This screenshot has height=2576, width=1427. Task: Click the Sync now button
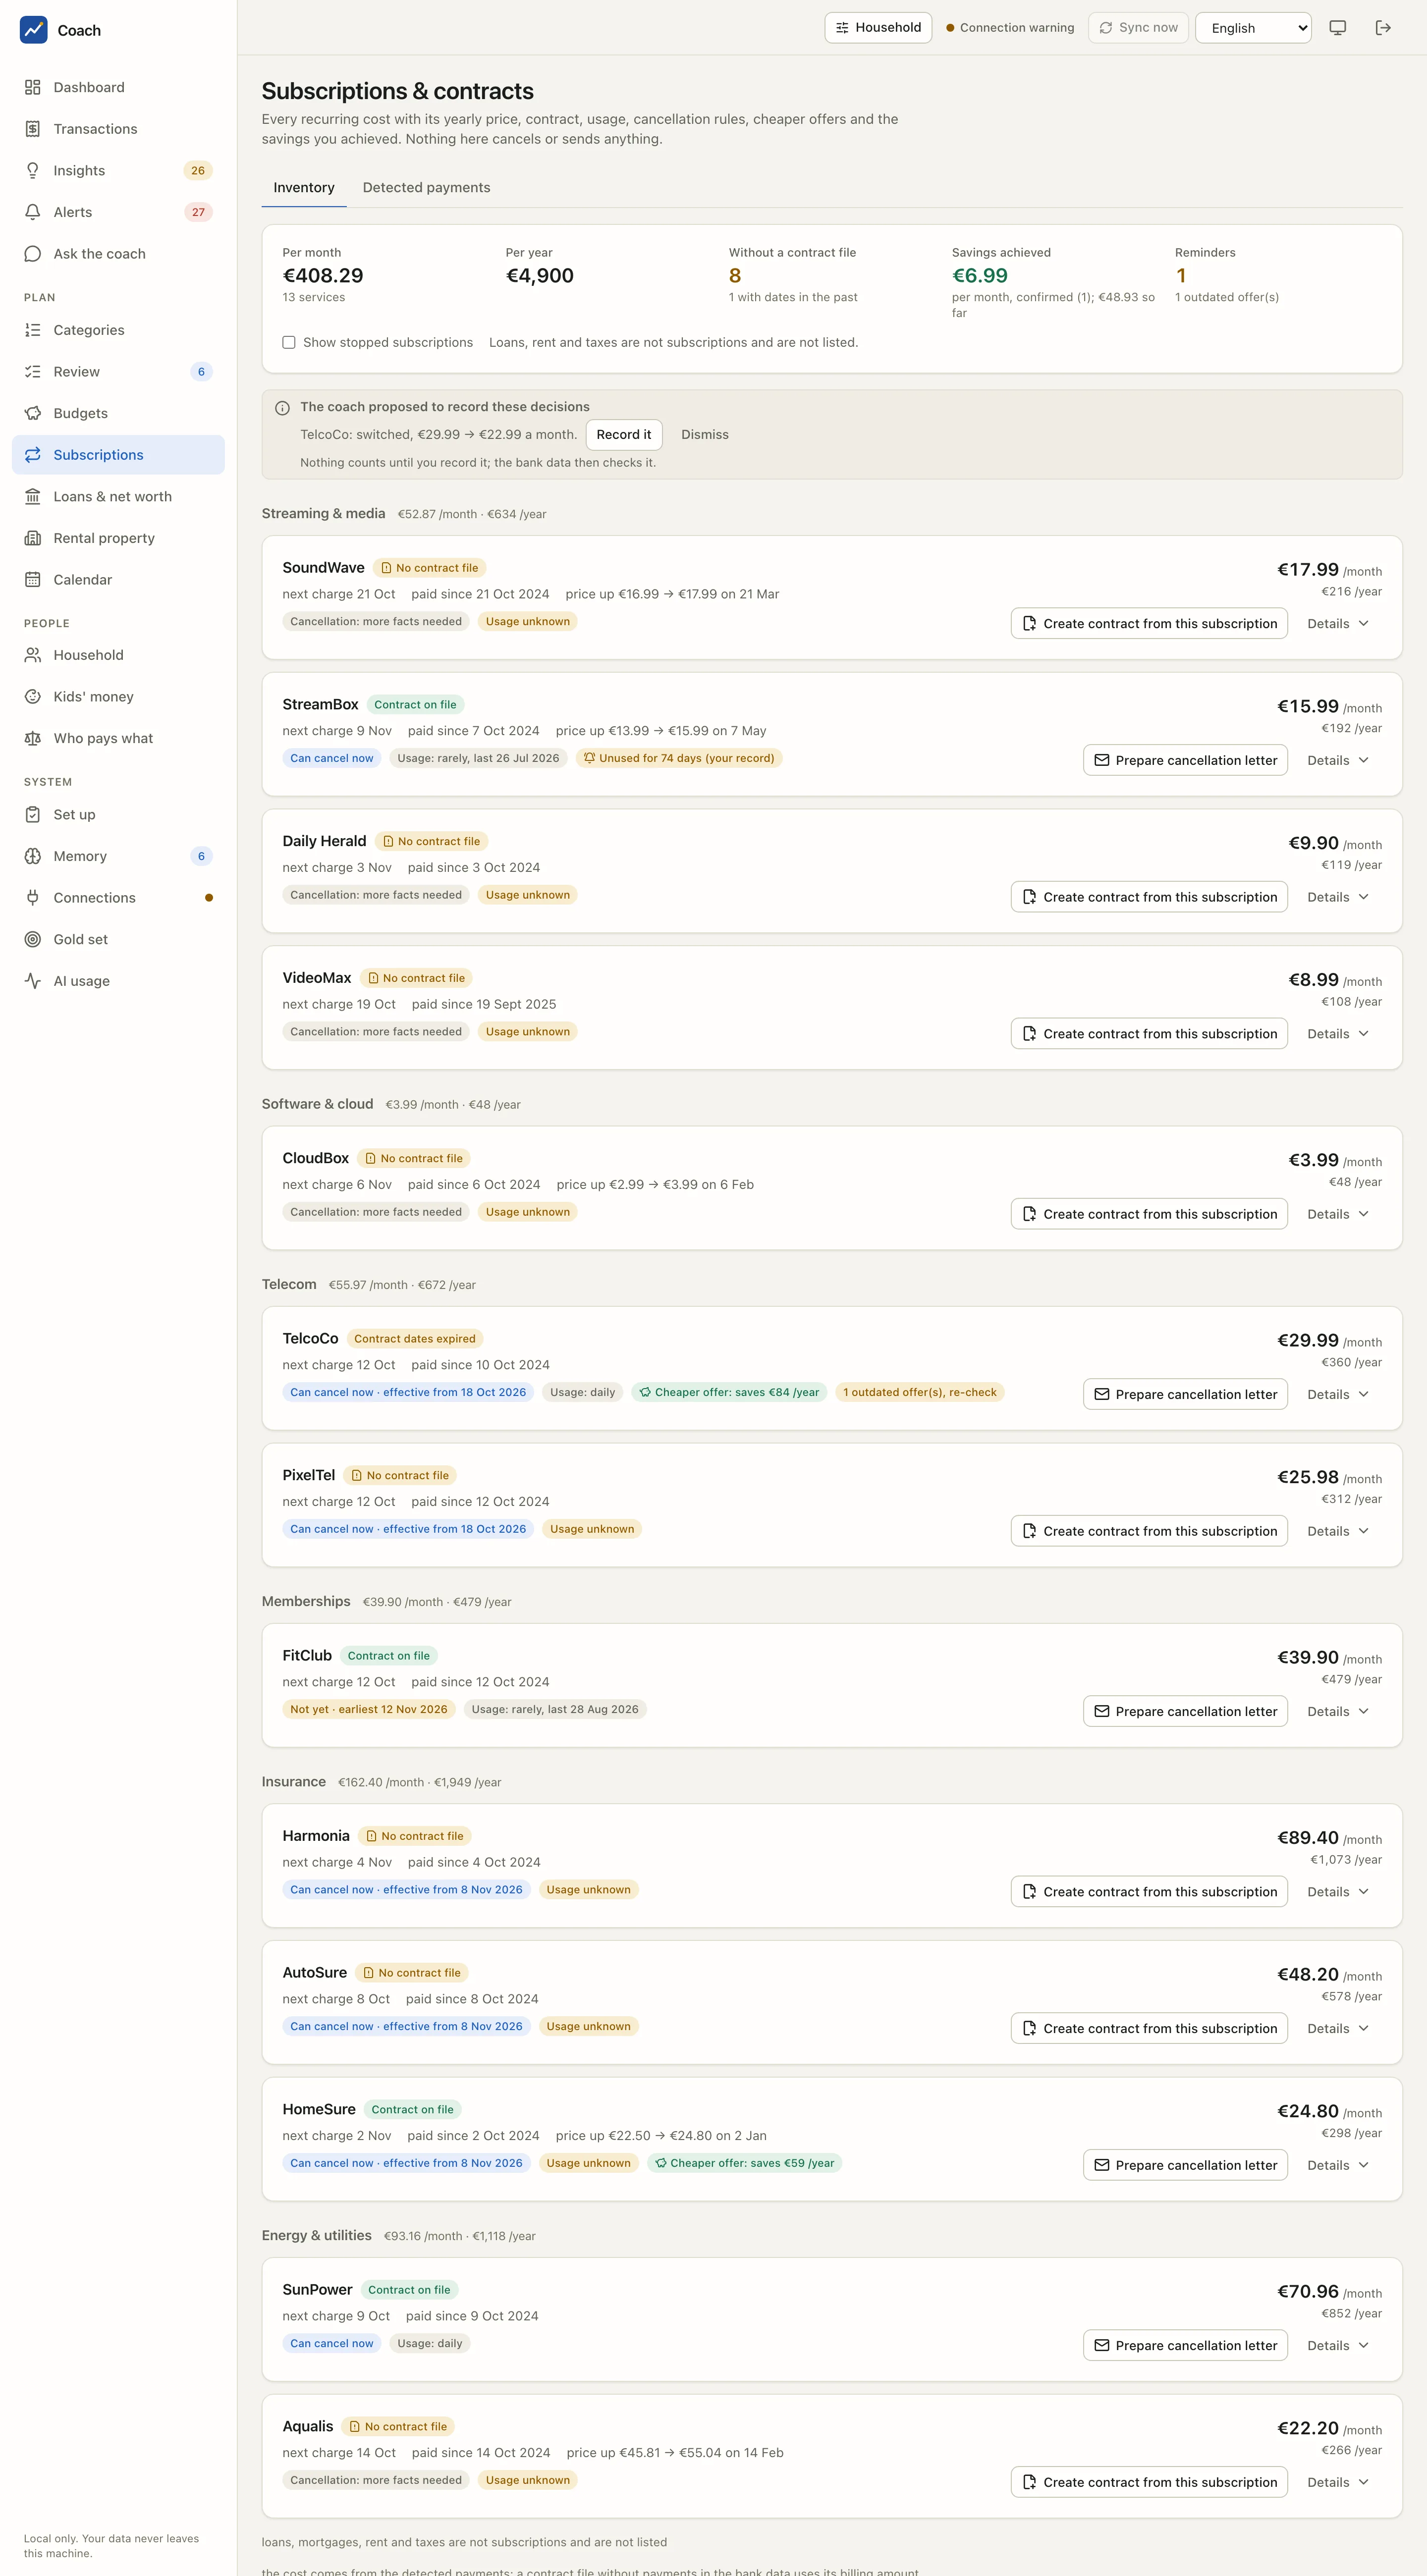1138,28
